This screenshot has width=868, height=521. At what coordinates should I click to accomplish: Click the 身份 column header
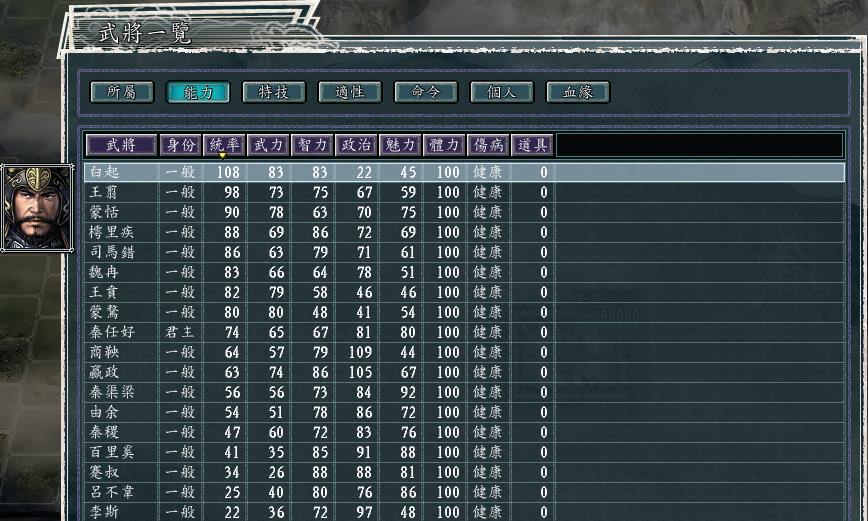tap(181, 145)
